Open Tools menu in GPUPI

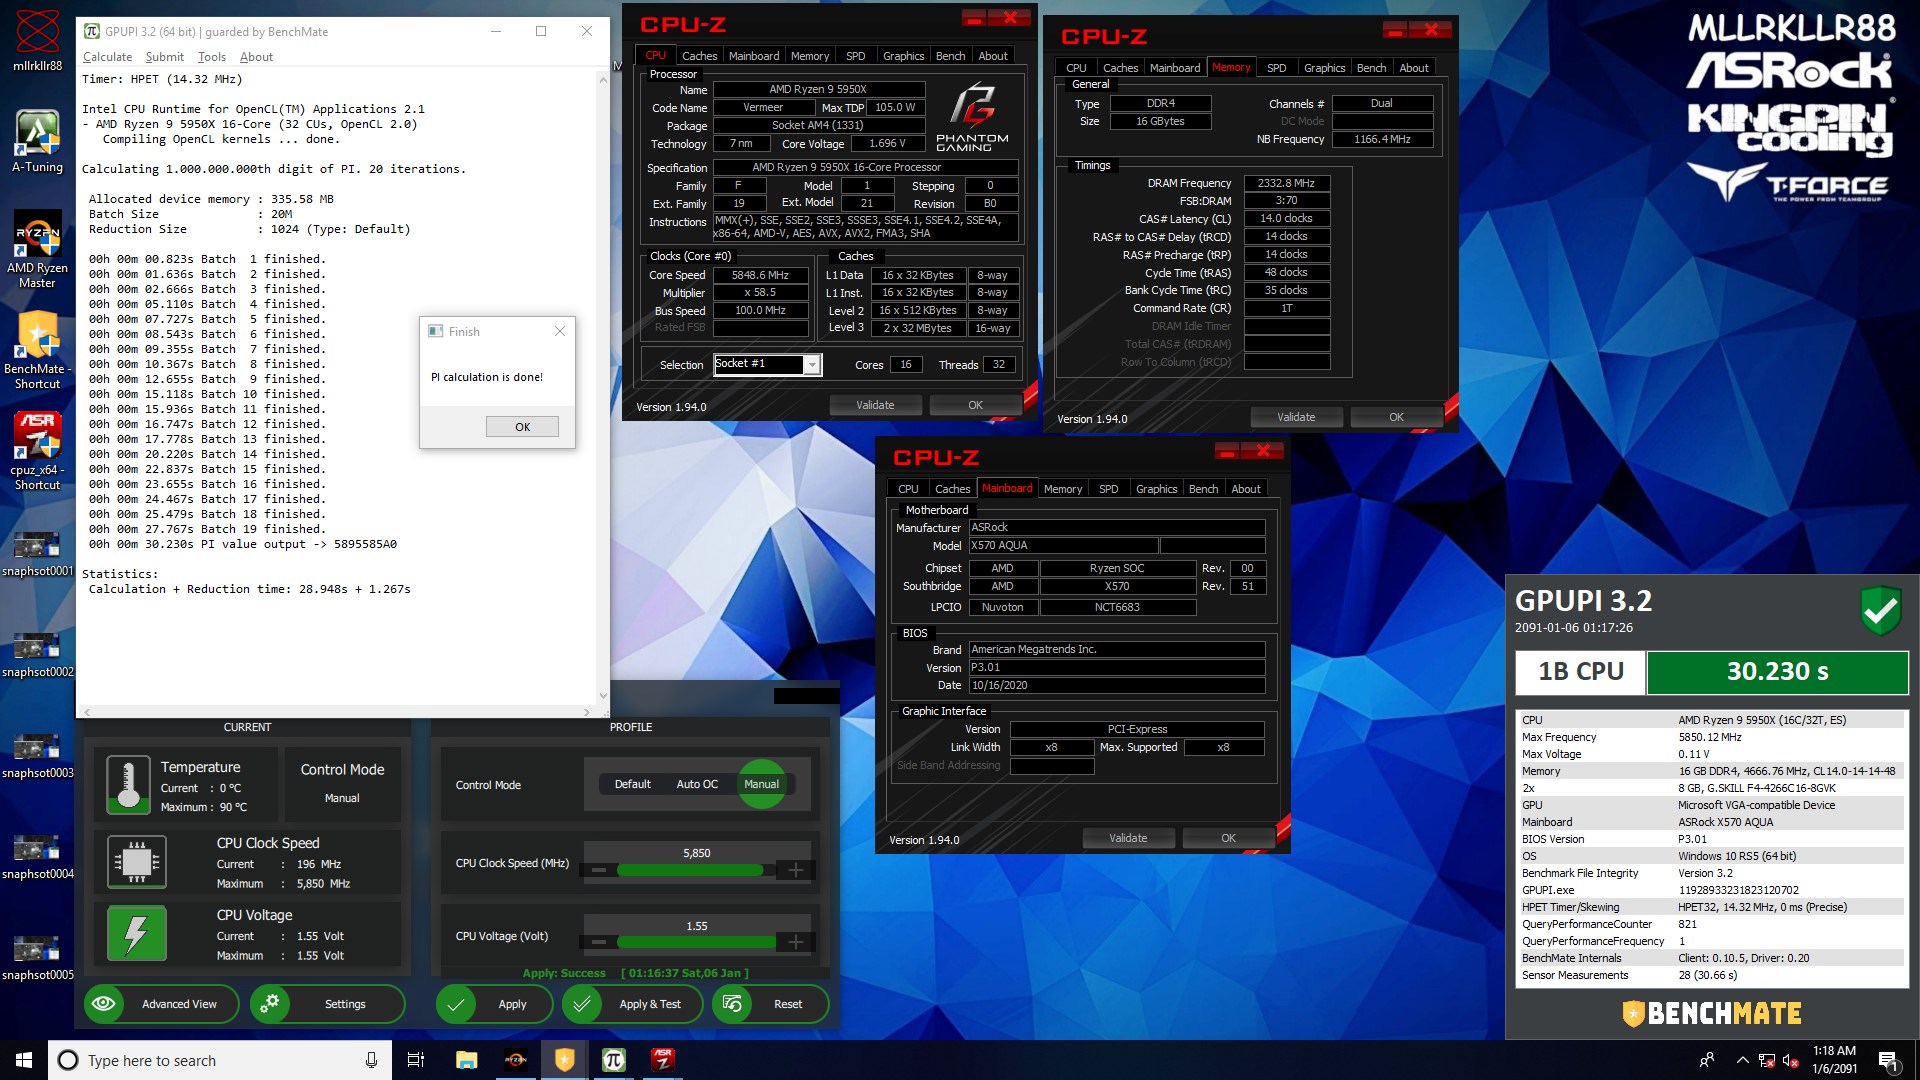coord(211,57)
